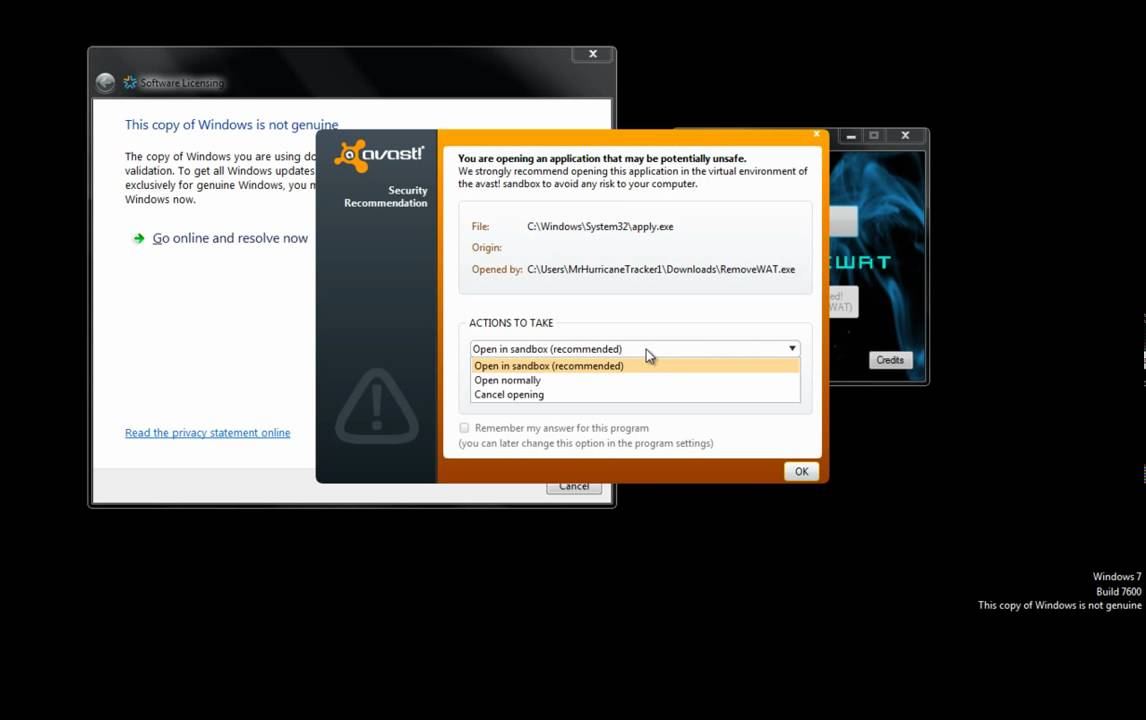Click the avast! logo in the security dialog
This screenshot has height=720, width=1146.
click(x=379, y=156)
